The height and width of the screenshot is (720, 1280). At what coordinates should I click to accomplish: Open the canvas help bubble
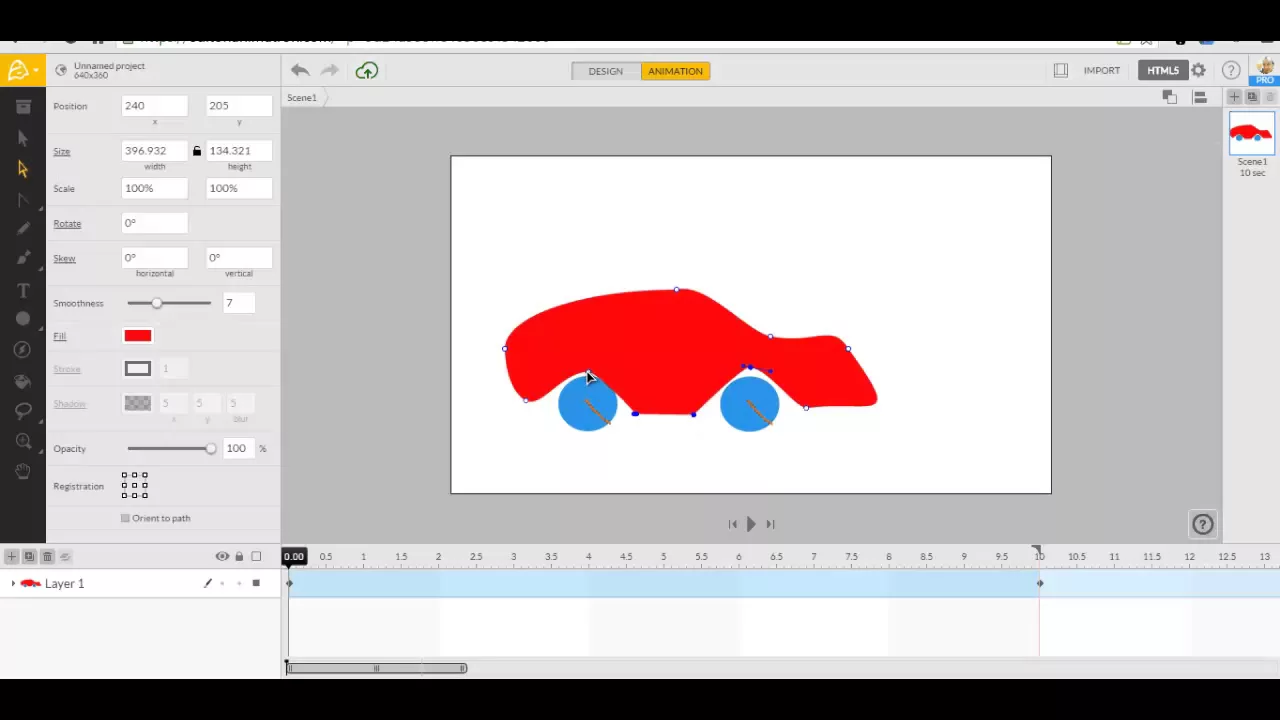point(1203,524)
